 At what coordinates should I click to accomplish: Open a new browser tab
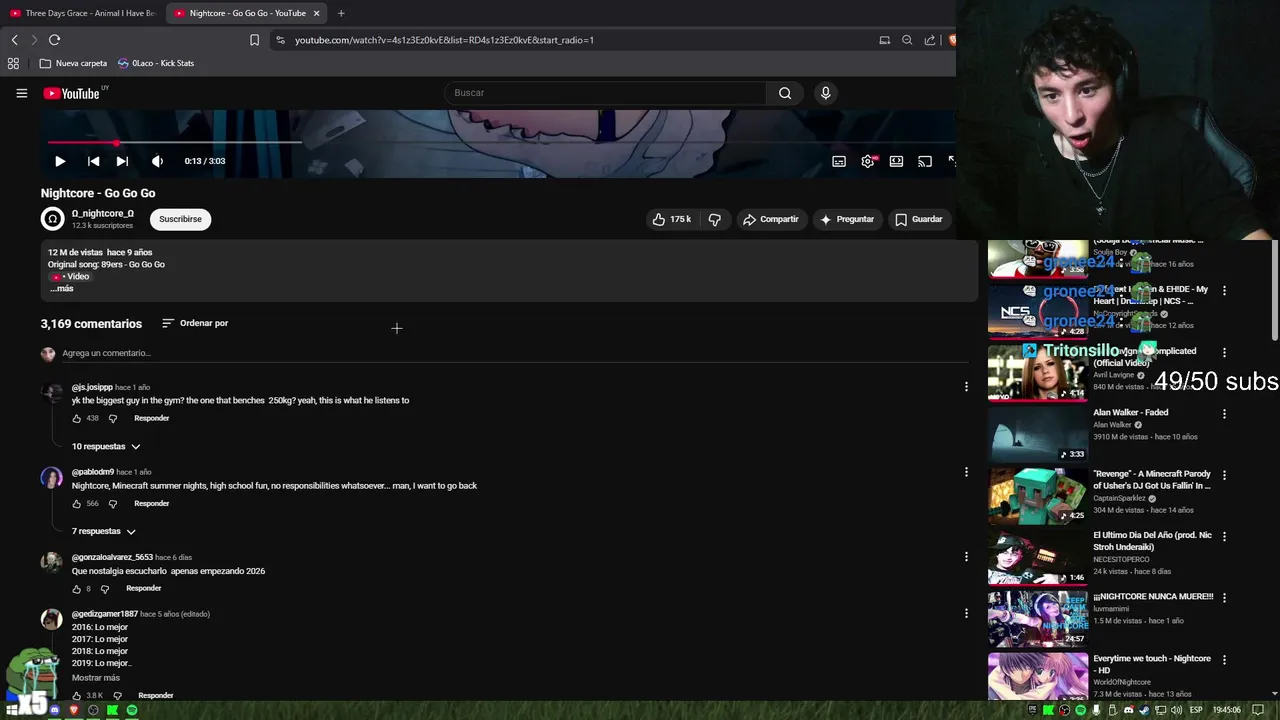click(341, 13)
